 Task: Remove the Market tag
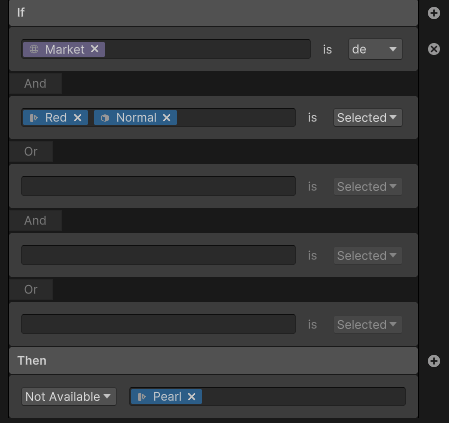95,49
